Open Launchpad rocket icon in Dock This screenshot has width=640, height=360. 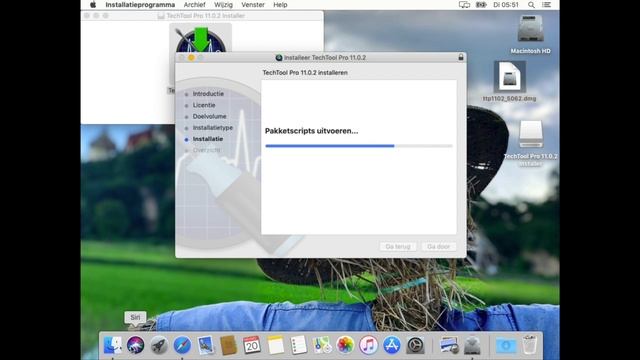[x=158, y=345]
